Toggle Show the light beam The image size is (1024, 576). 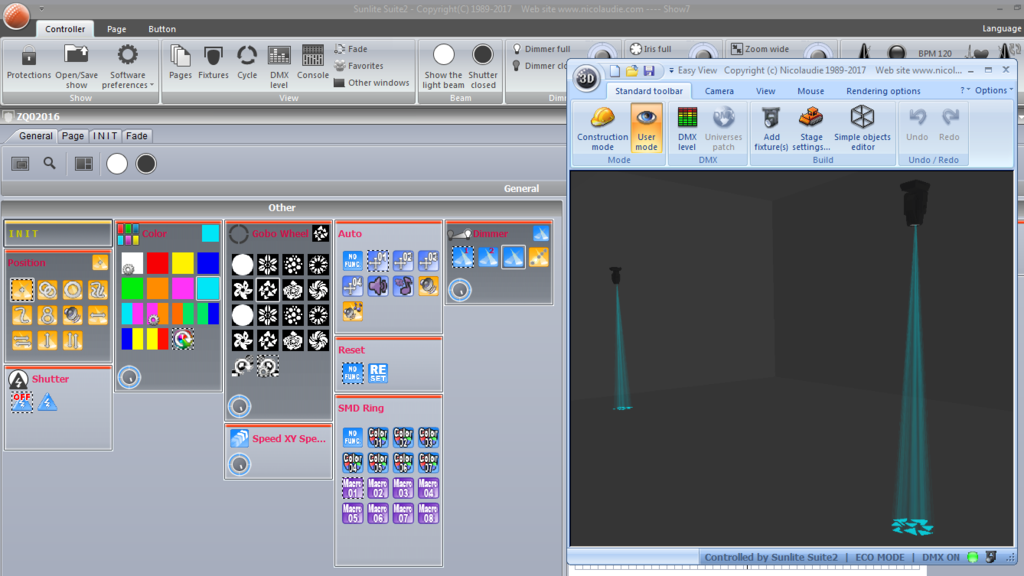tap(443, 66)
